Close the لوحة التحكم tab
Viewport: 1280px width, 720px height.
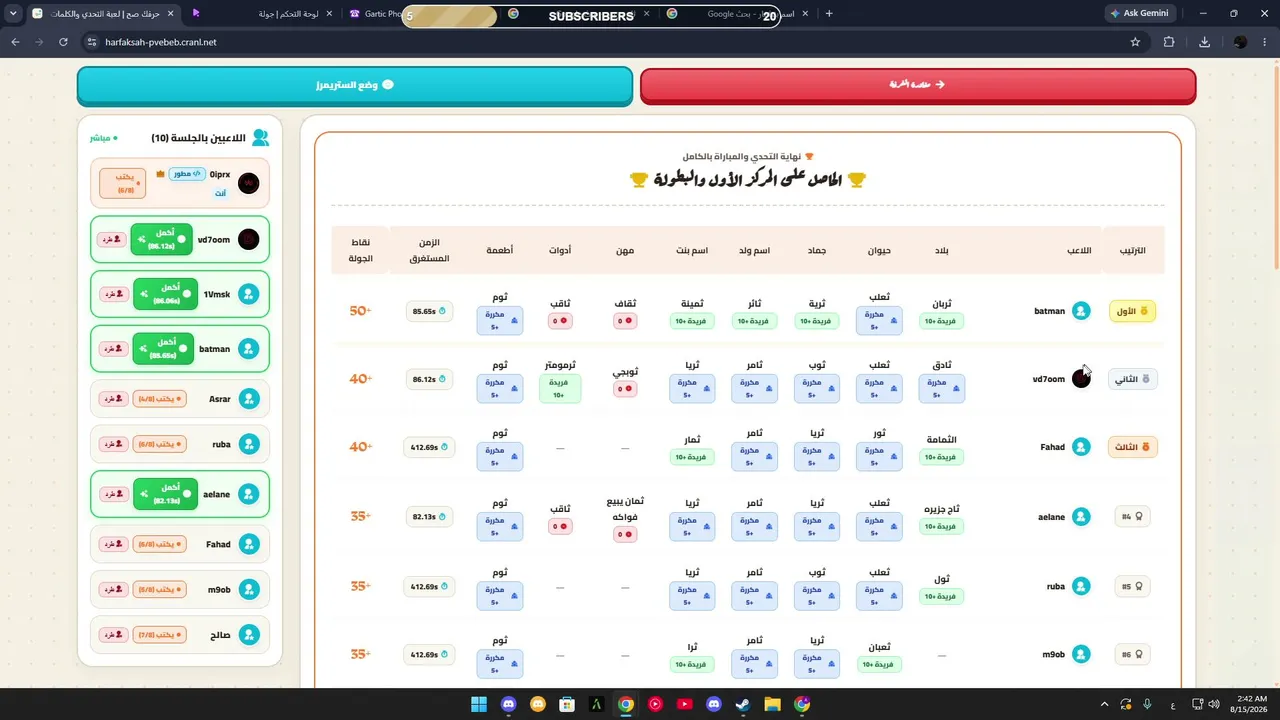[x=328, y=14]
